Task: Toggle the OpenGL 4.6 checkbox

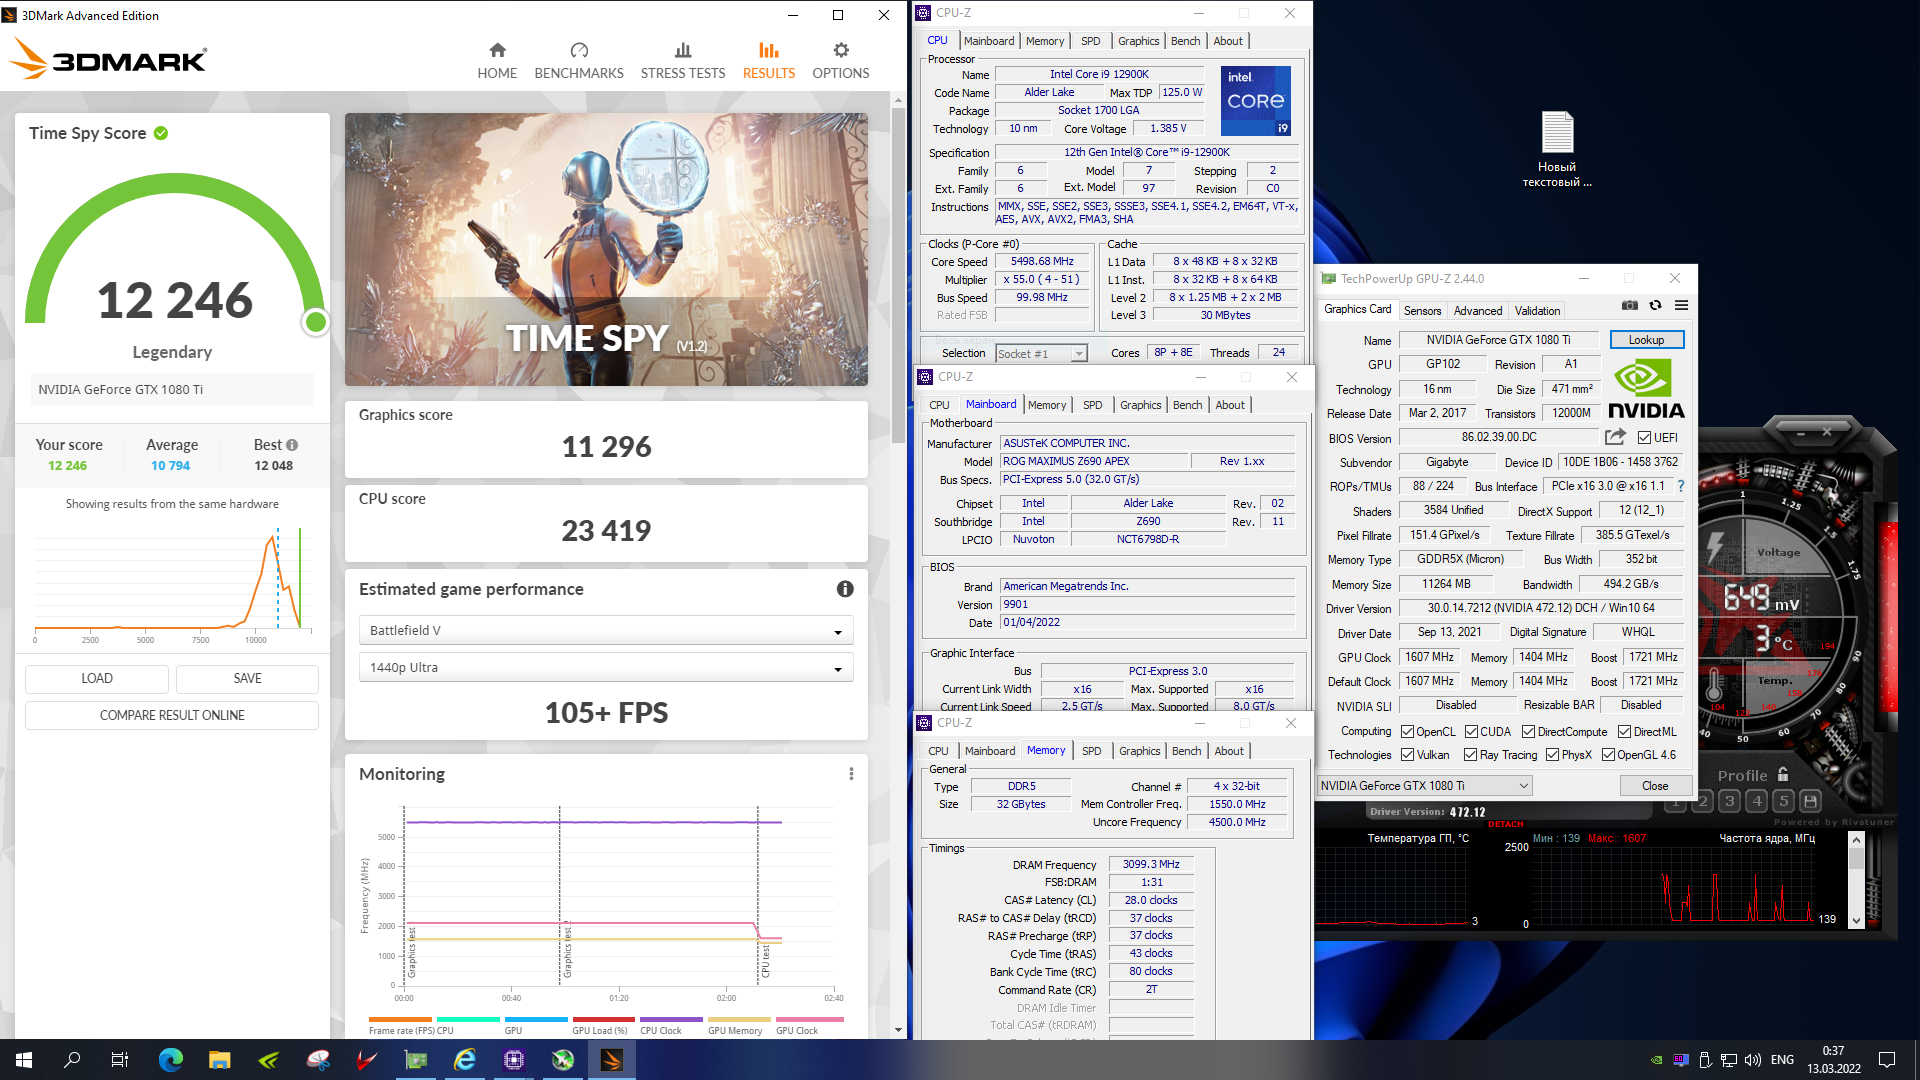Action: (x=1608, y=755)
